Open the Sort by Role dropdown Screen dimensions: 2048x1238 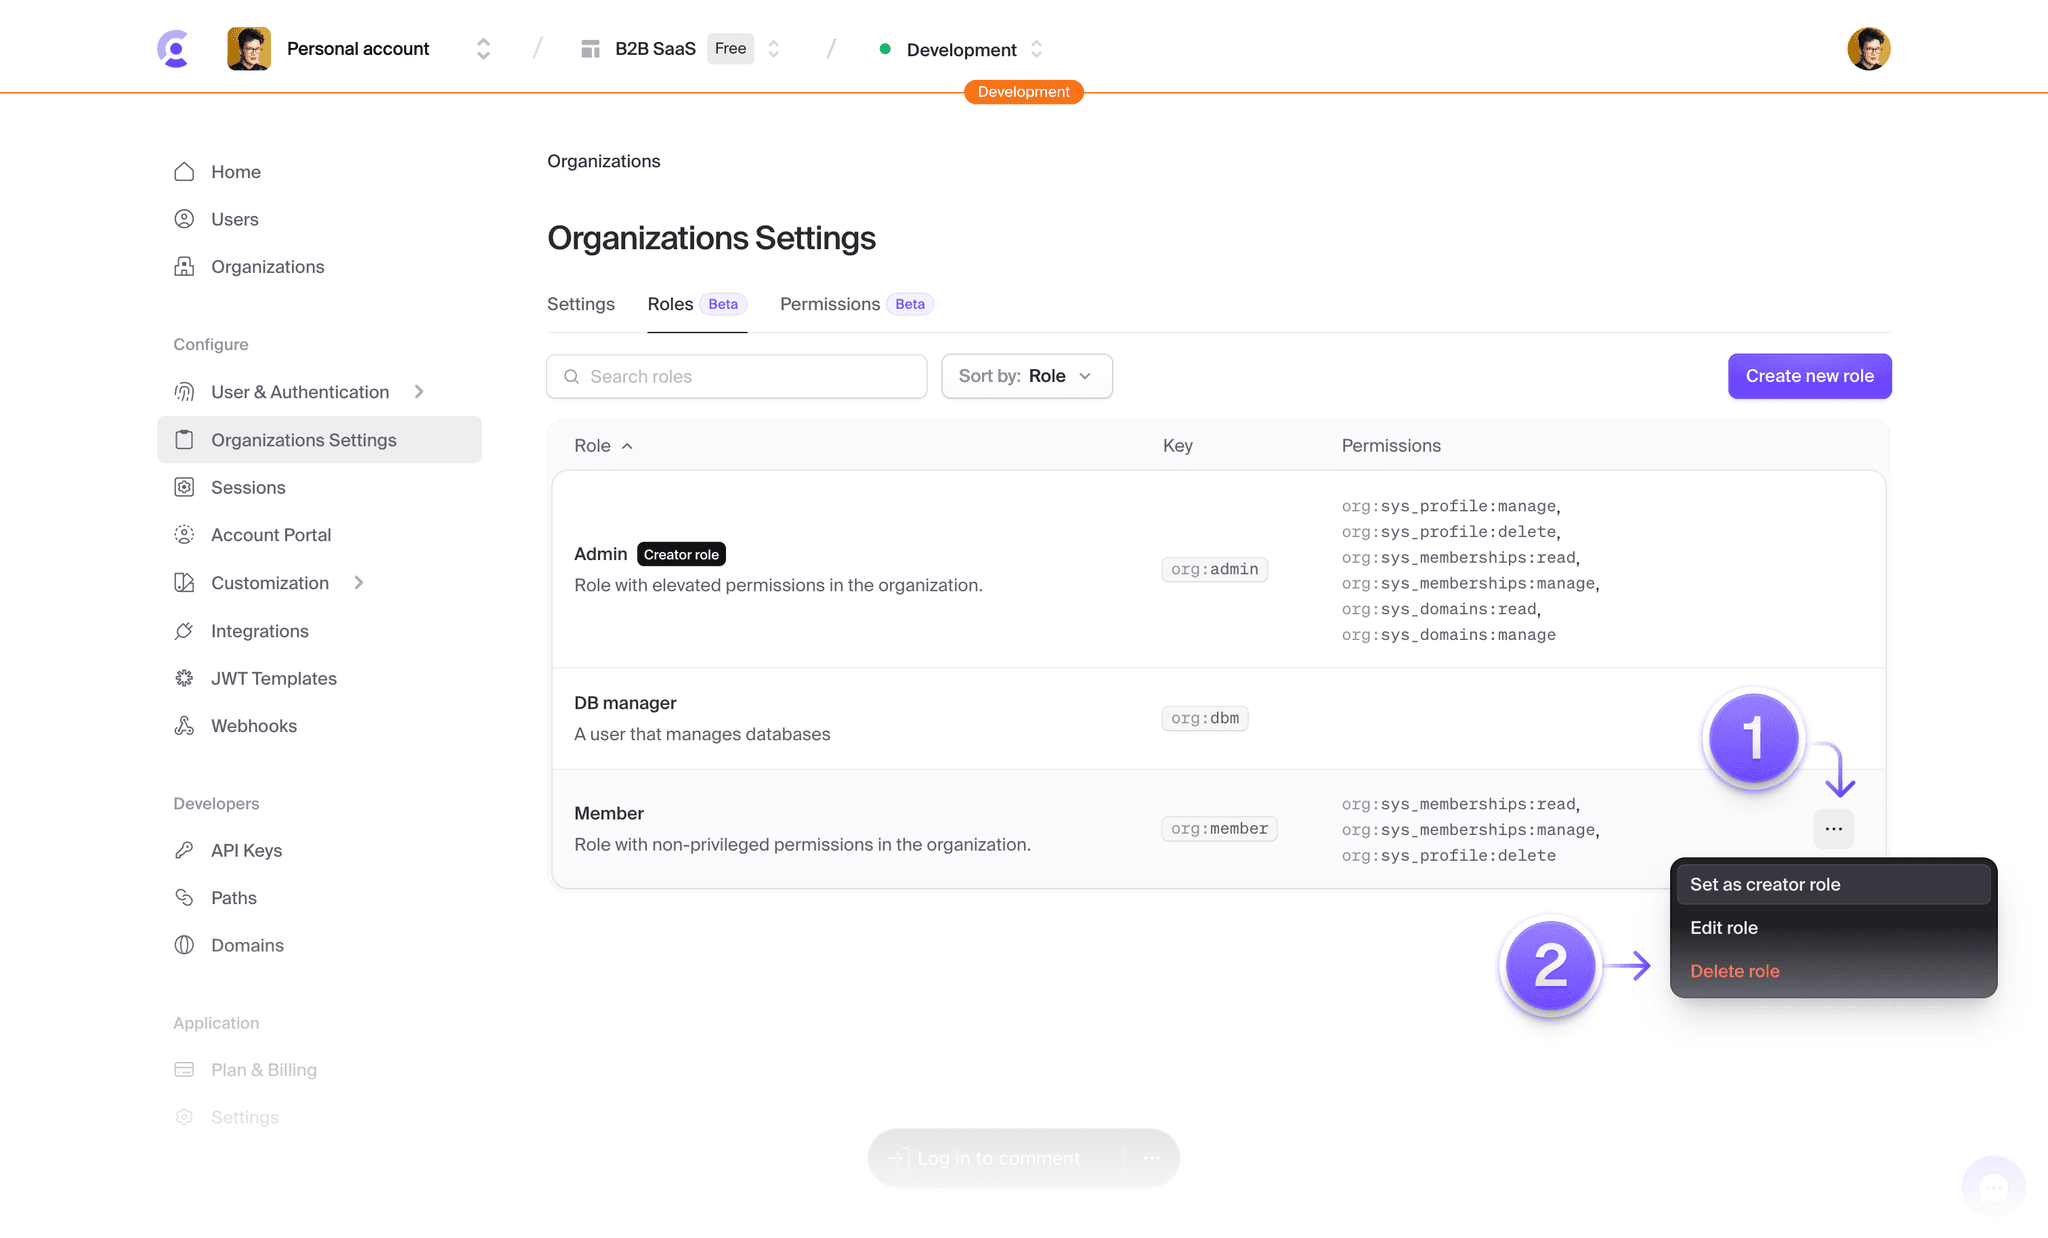click(x=1027, y=376)
